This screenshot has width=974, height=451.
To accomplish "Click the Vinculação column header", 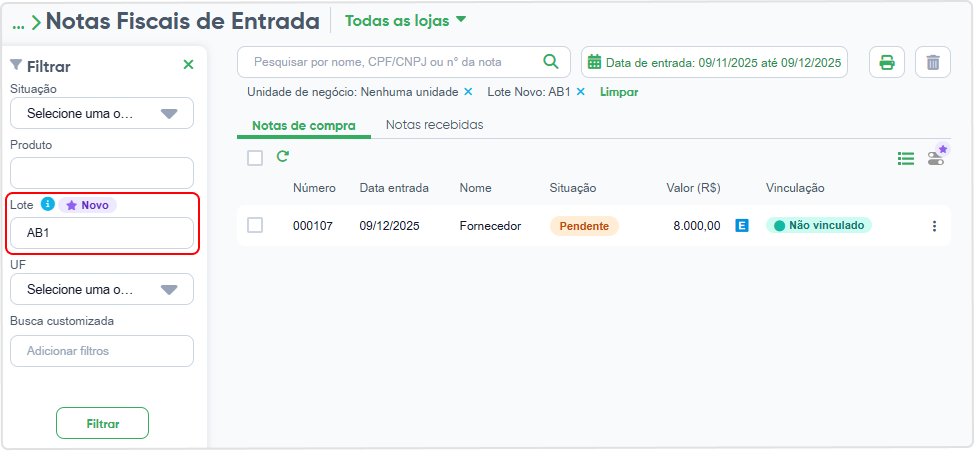I will tap(795, 188).
